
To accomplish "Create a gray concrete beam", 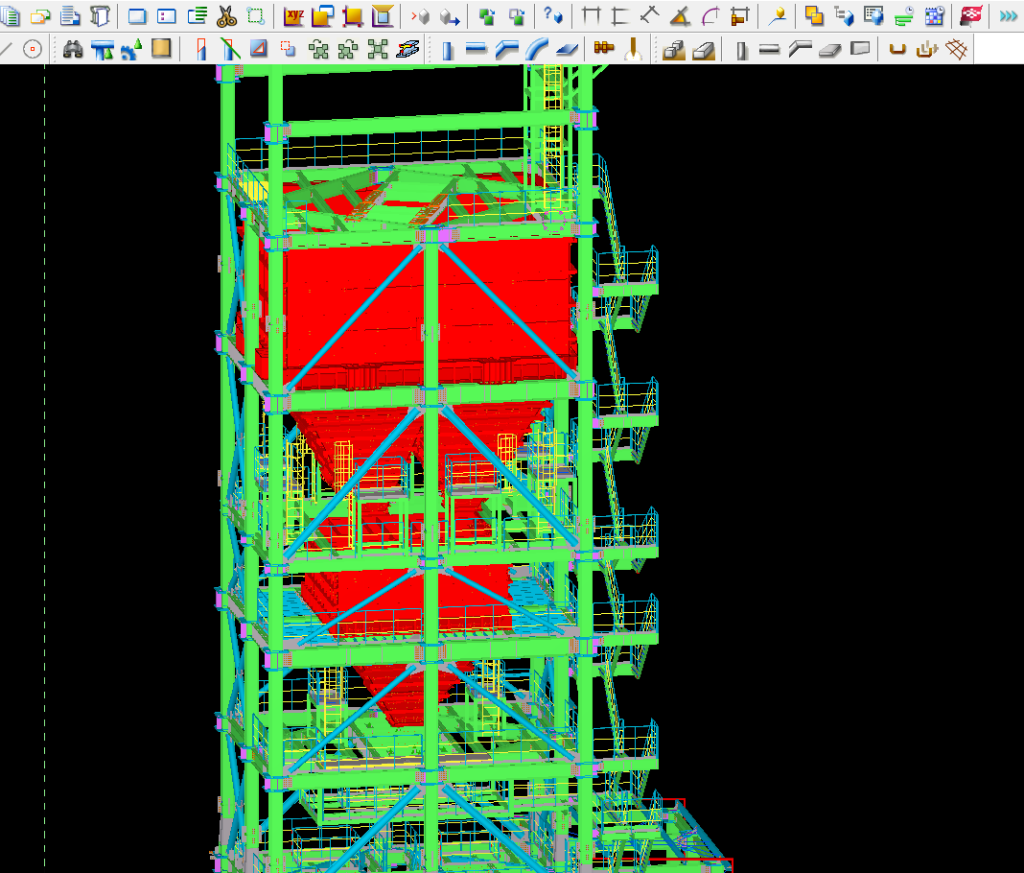I will 771,49.
